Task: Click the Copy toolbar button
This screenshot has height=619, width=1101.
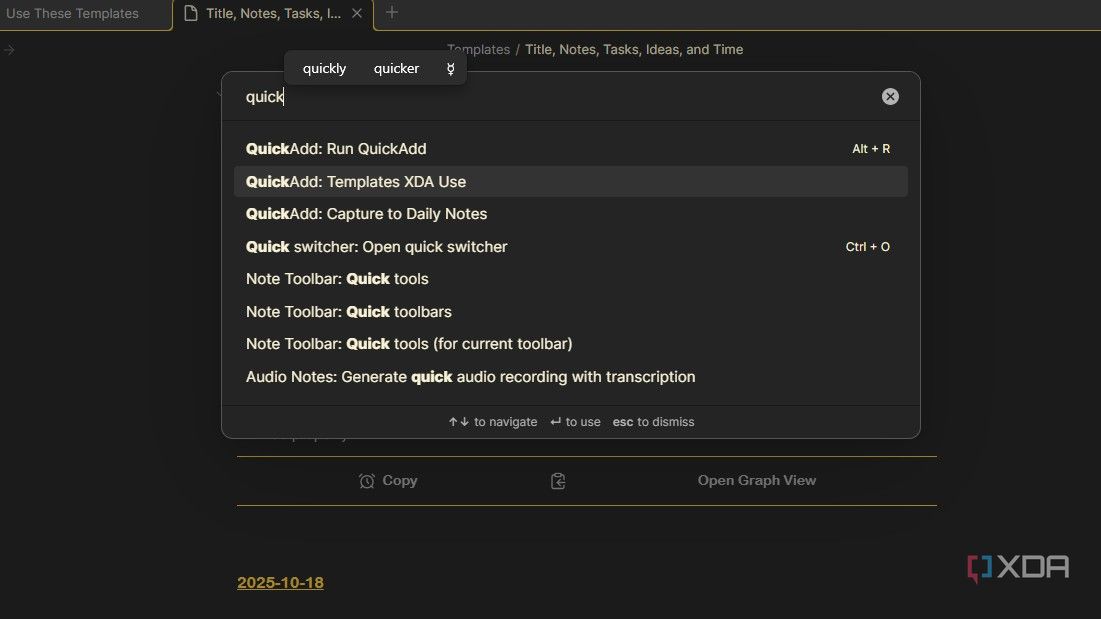Action: [x=388, y=481]
